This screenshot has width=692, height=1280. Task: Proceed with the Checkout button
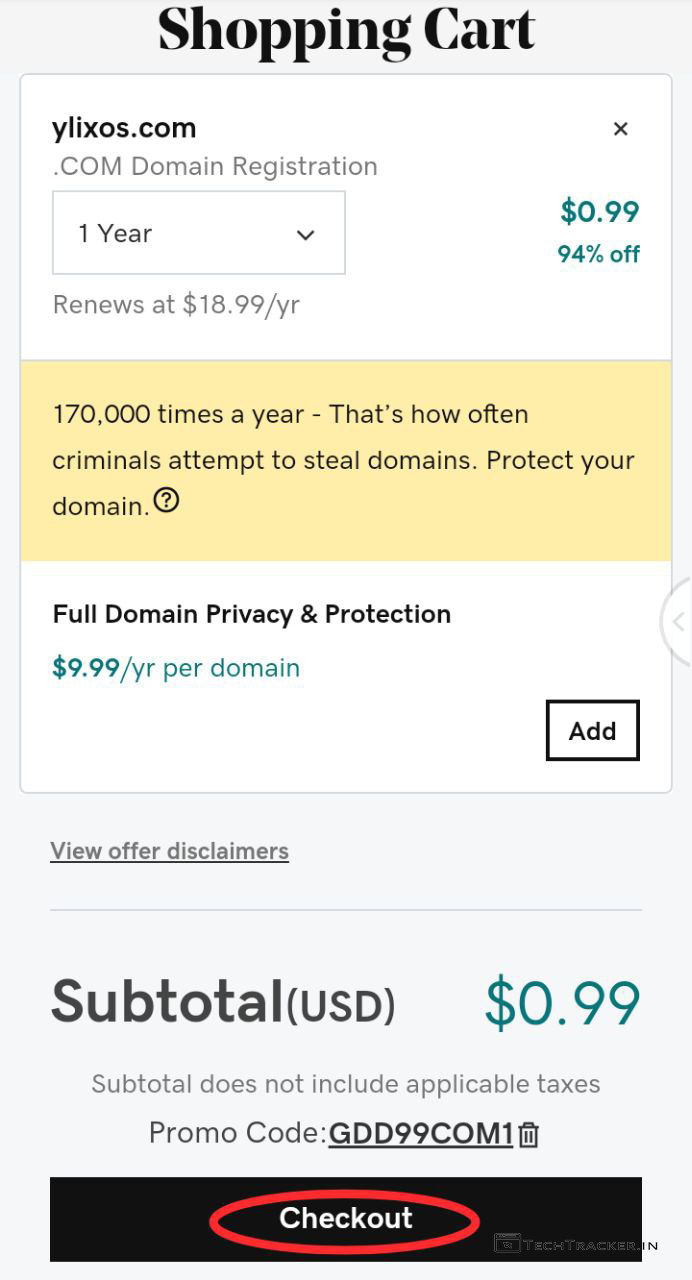345,1218
